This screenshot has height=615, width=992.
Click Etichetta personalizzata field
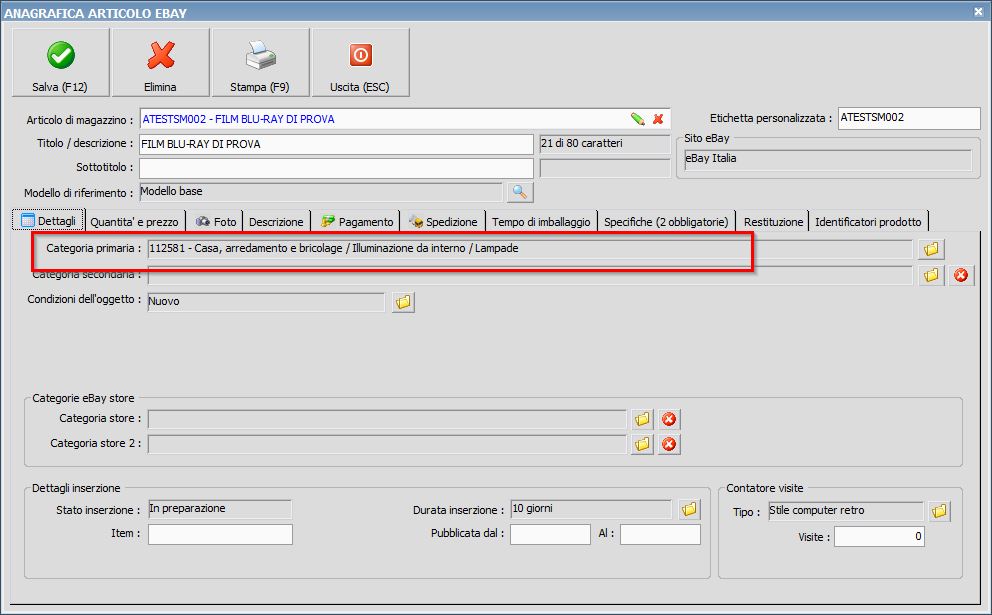[x=909, y=118]
